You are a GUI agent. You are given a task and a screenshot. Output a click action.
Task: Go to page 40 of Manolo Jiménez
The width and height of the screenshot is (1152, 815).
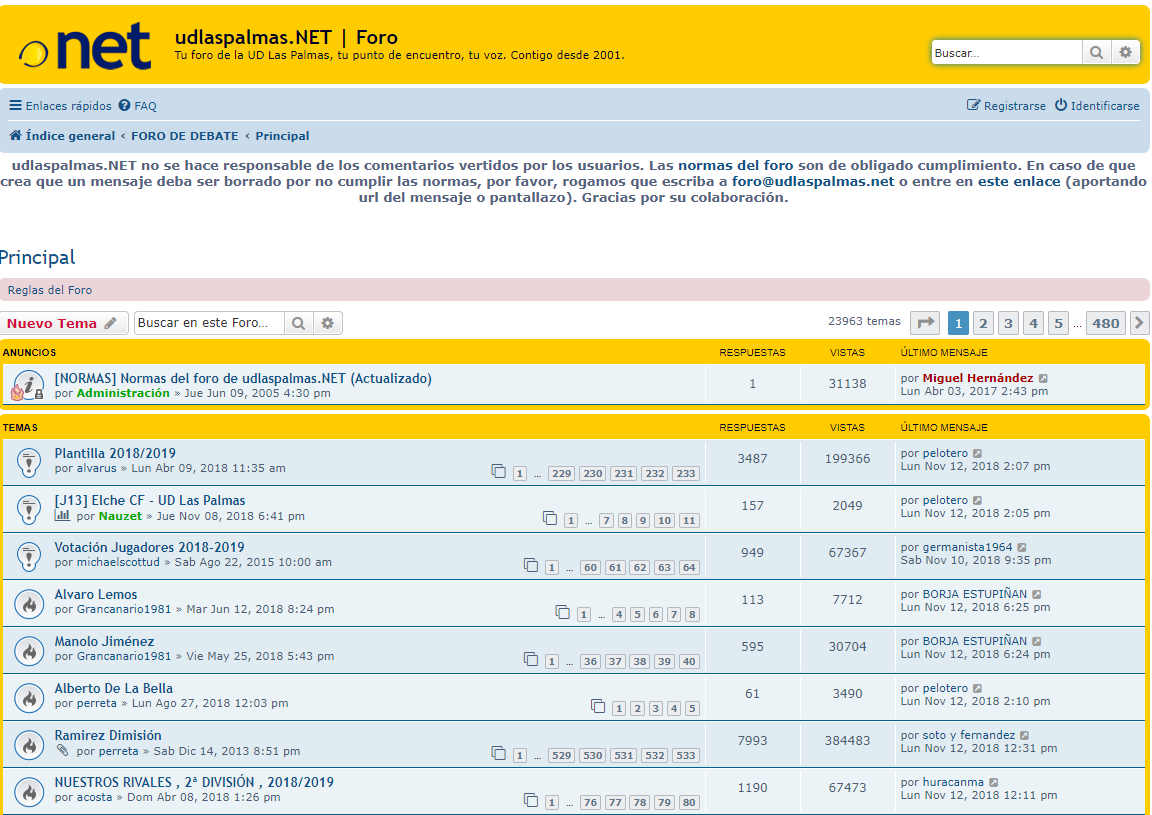click(x=688, y=661)
